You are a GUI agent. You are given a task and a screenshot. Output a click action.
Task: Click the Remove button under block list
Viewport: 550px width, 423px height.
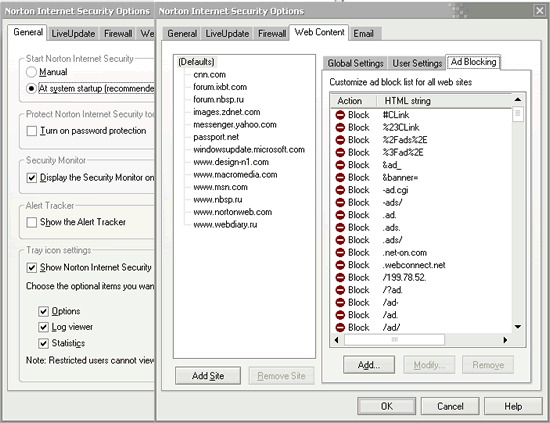click(x=488, y=365)
